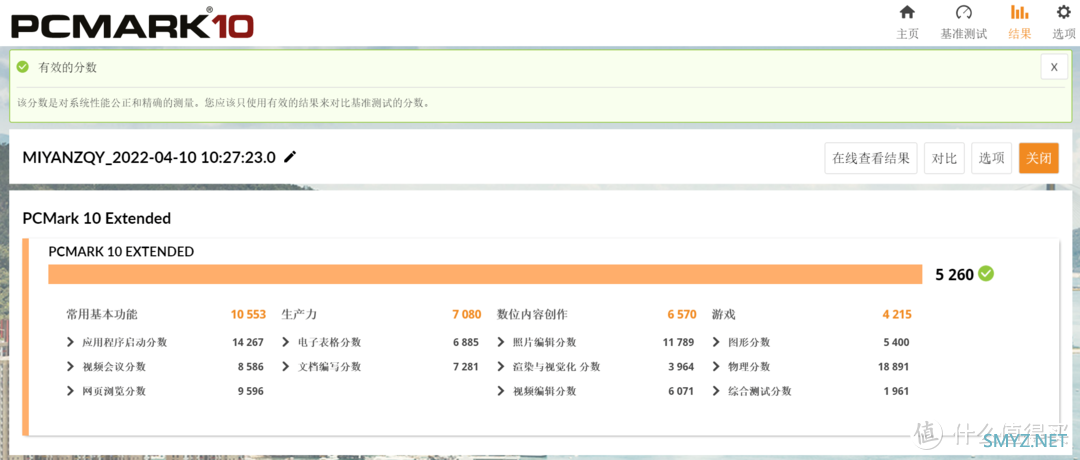The image size is (1080, 460).
Task: Switch to Benchmarks (基准测试) tab
Action: (964, 21)
